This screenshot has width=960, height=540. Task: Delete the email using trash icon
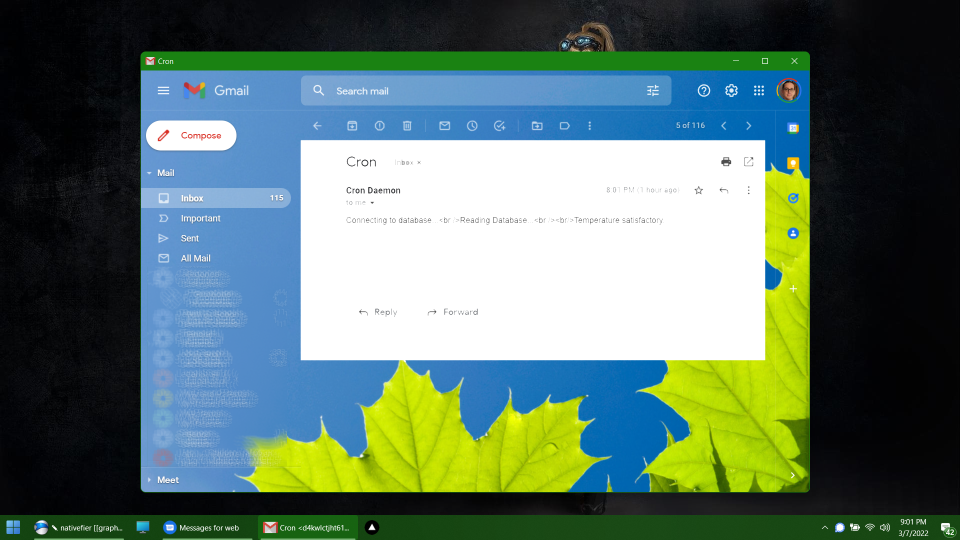(x=407, y=126)
